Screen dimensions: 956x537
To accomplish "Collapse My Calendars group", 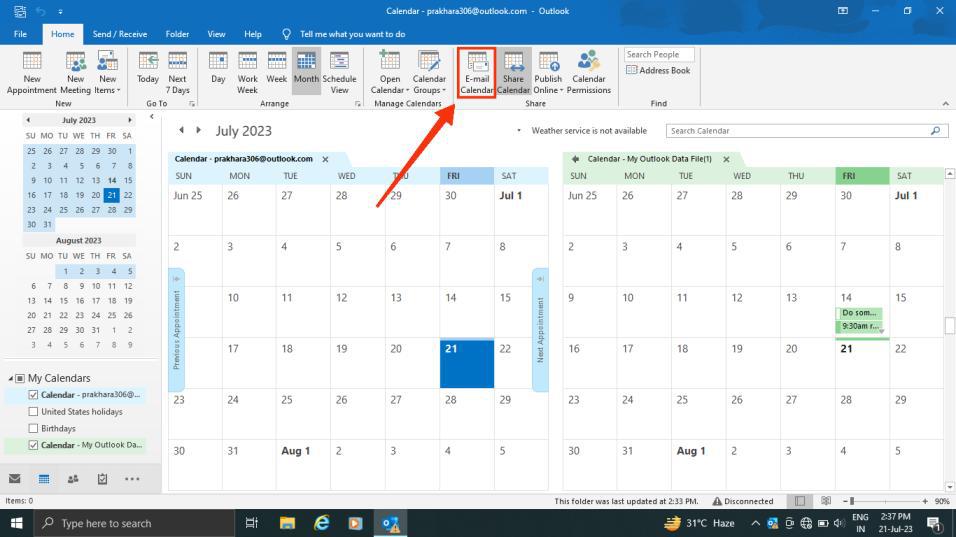I will tap(10, 379).
